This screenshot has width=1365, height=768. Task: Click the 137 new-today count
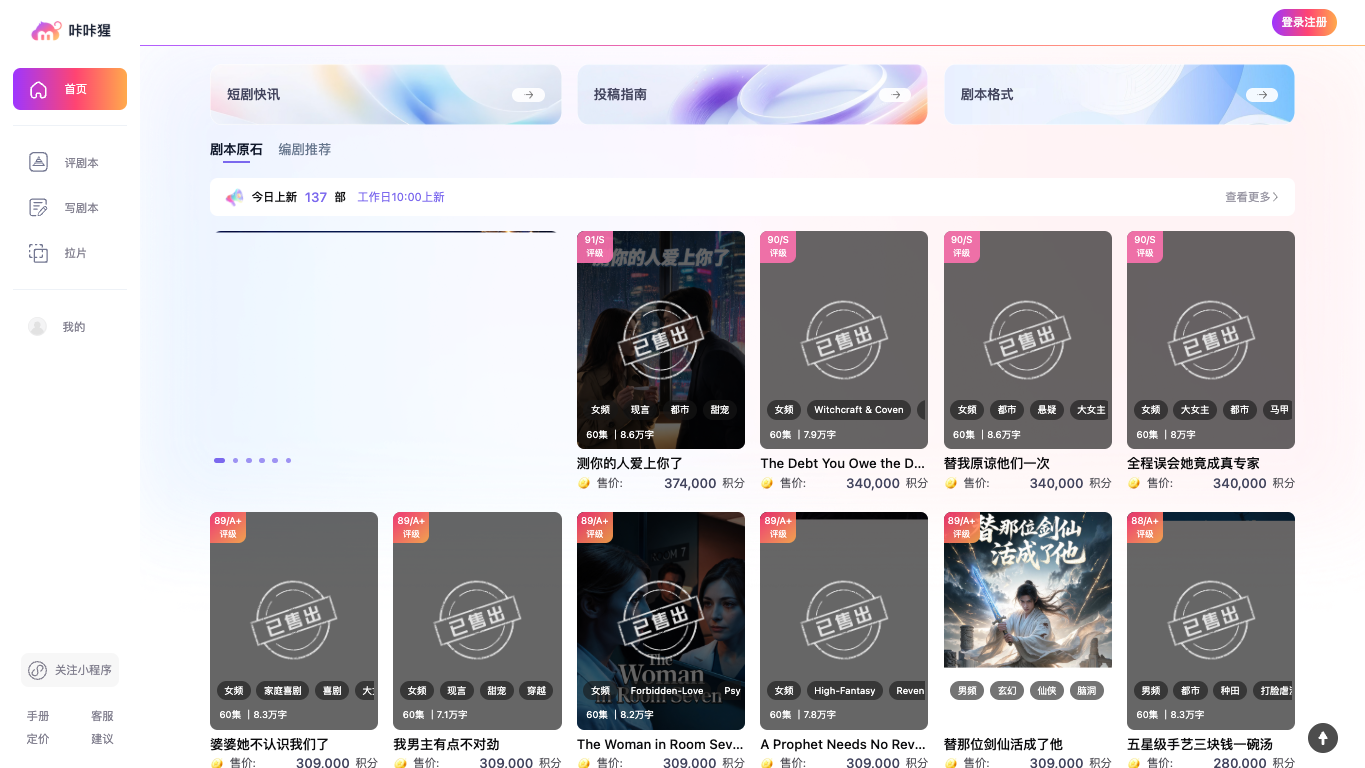(316, 197)
